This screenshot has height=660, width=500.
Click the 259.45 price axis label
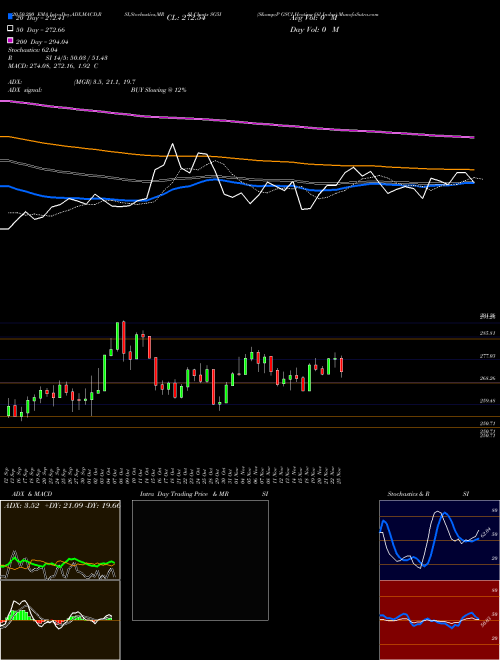tap(487, 401)
